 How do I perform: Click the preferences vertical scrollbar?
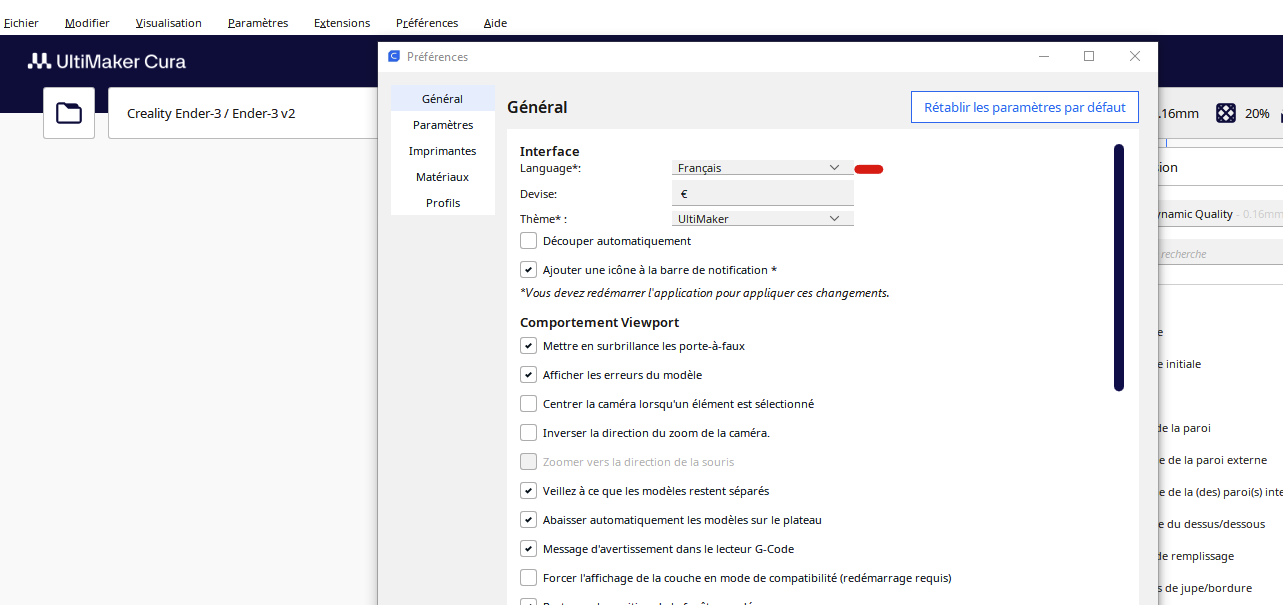pyautogui.click(x=1119, y=268)
